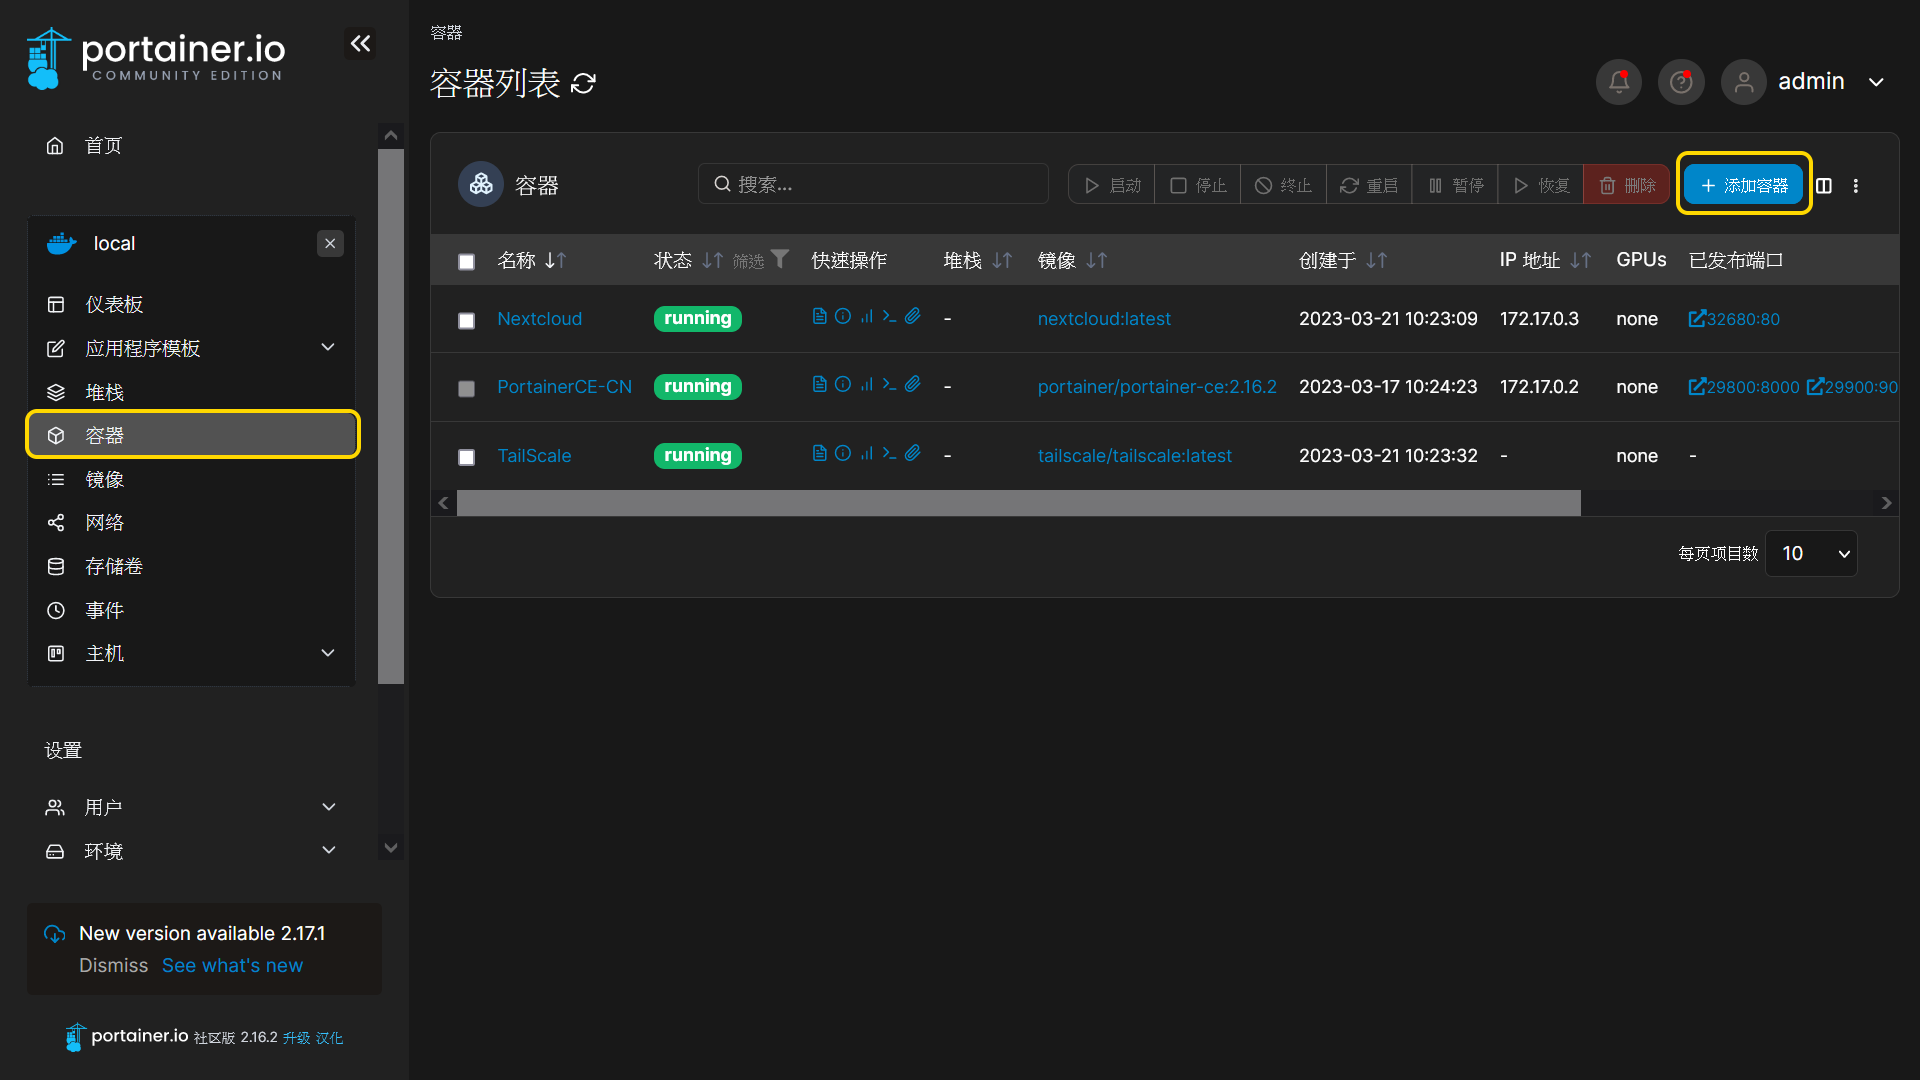Image resolution: width=1920 pixels, height=1080 pixels.
Task: Attach to the Nextcloud container
Action: 913,316
